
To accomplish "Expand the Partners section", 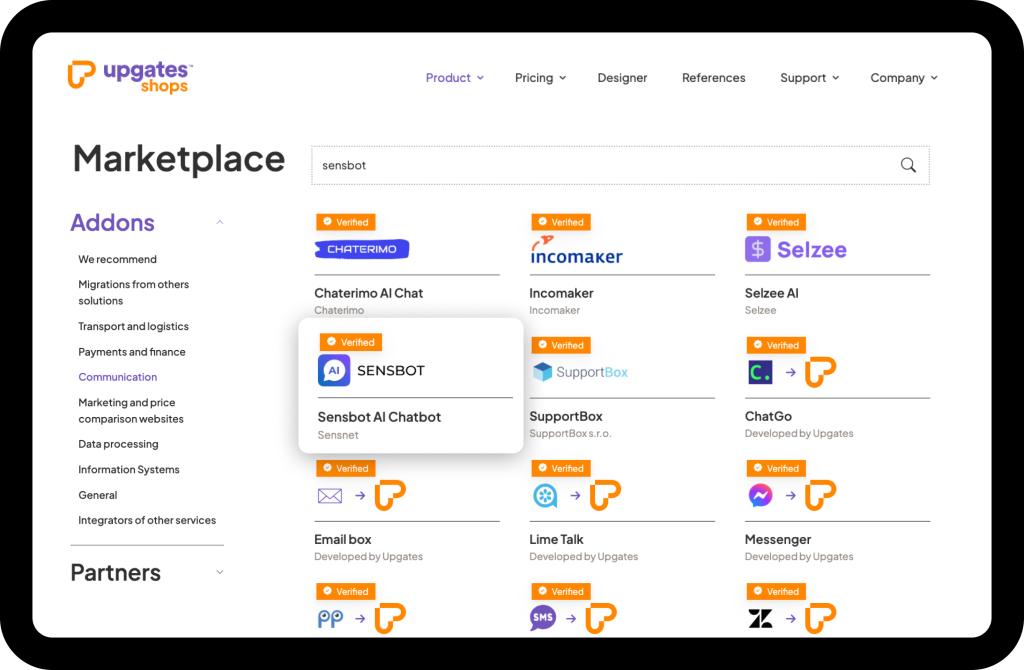I will tap(220, 572).
